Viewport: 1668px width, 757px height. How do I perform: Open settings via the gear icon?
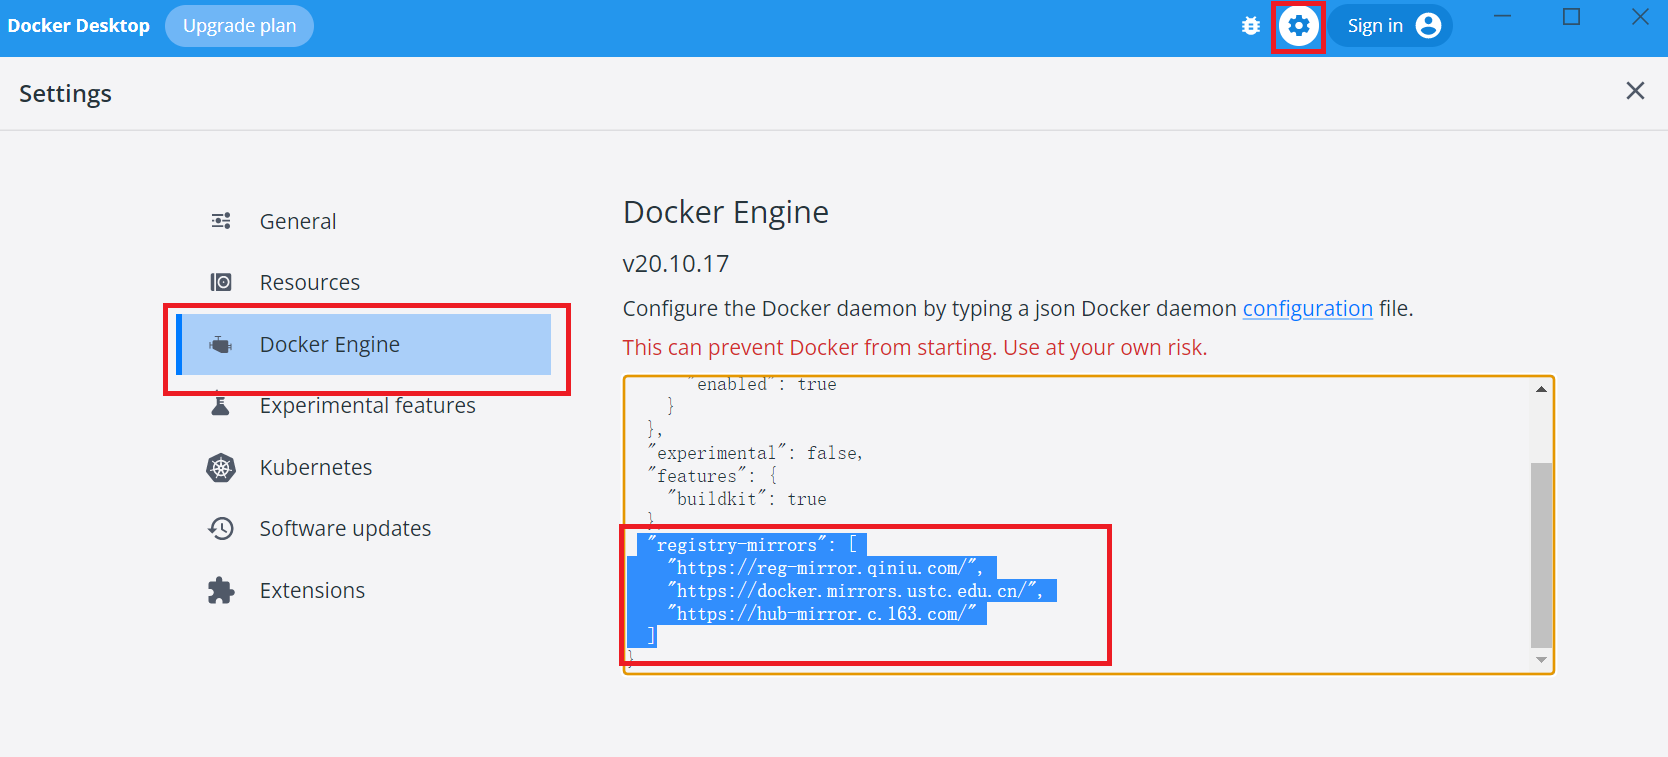pyautogui.click(x=1298, y=26)
